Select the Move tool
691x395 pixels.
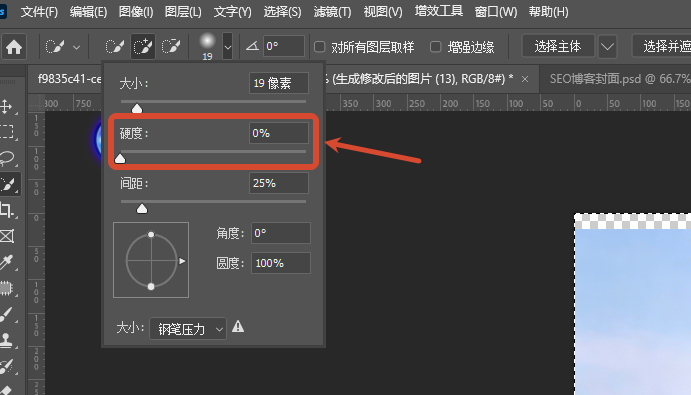pos(7,106)
